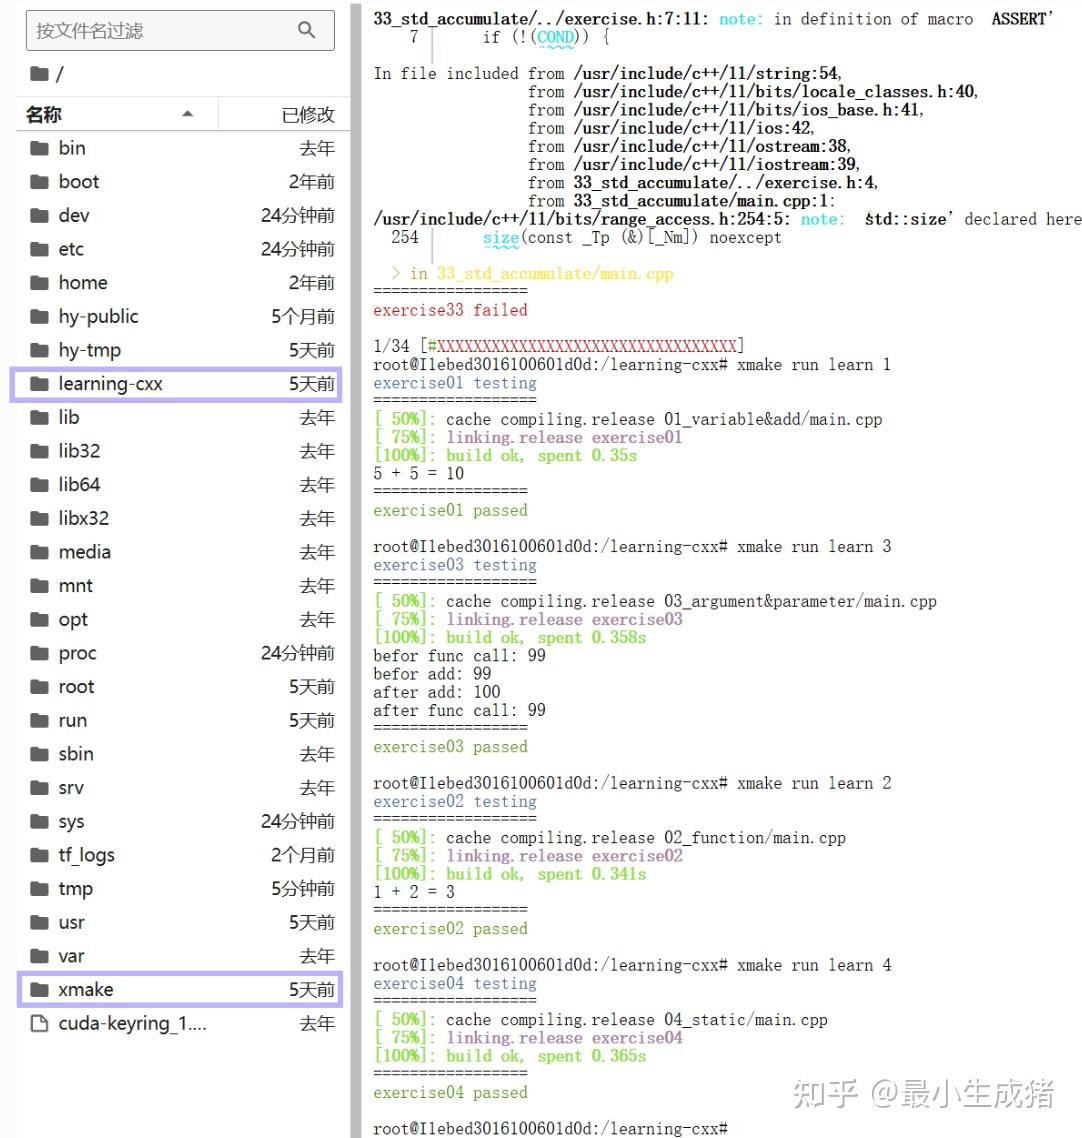Click the search magnifier icon
The height and width of the screenshot is (1138, 1082).
(307, 30)
